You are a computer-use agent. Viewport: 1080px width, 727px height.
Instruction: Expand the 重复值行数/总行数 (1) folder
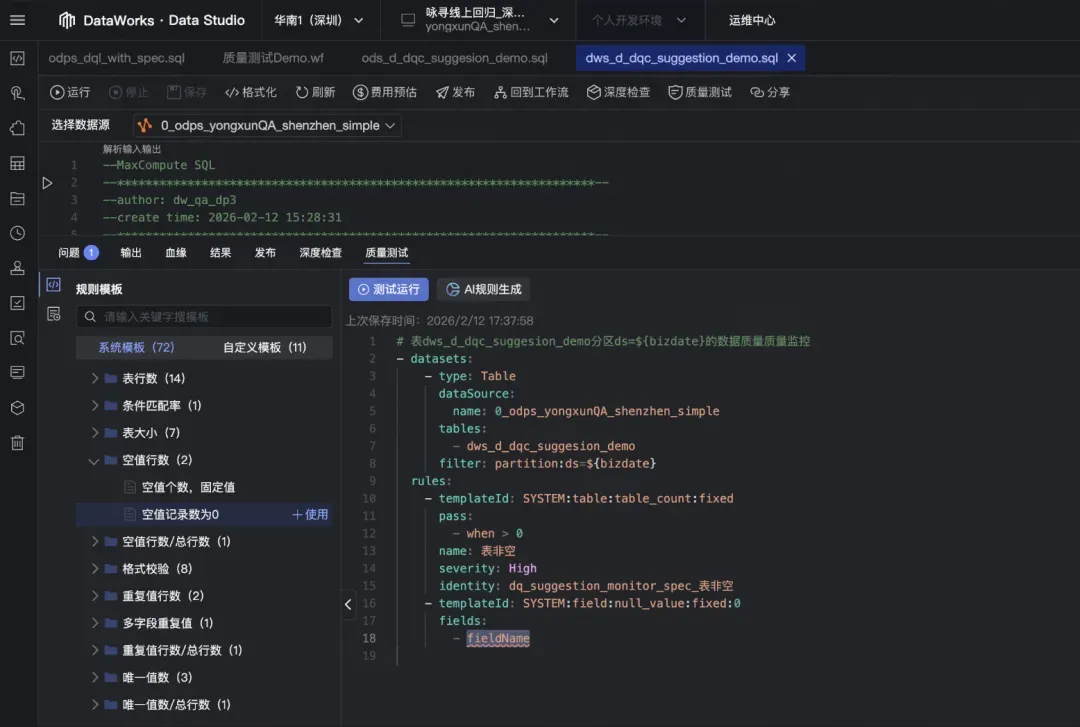(x=95, y=650)
